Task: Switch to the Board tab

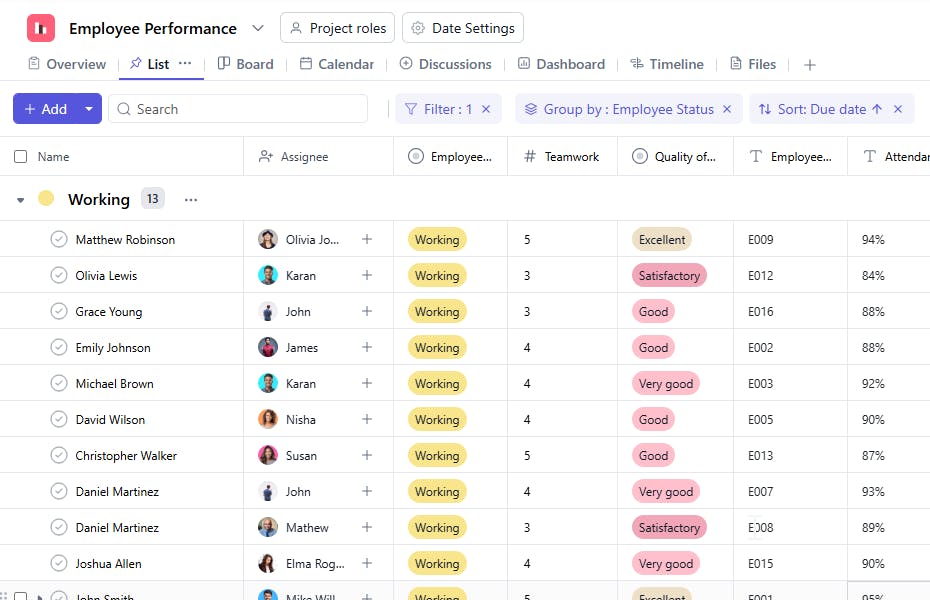Action: pyautogui.click(x=245, y=64)
